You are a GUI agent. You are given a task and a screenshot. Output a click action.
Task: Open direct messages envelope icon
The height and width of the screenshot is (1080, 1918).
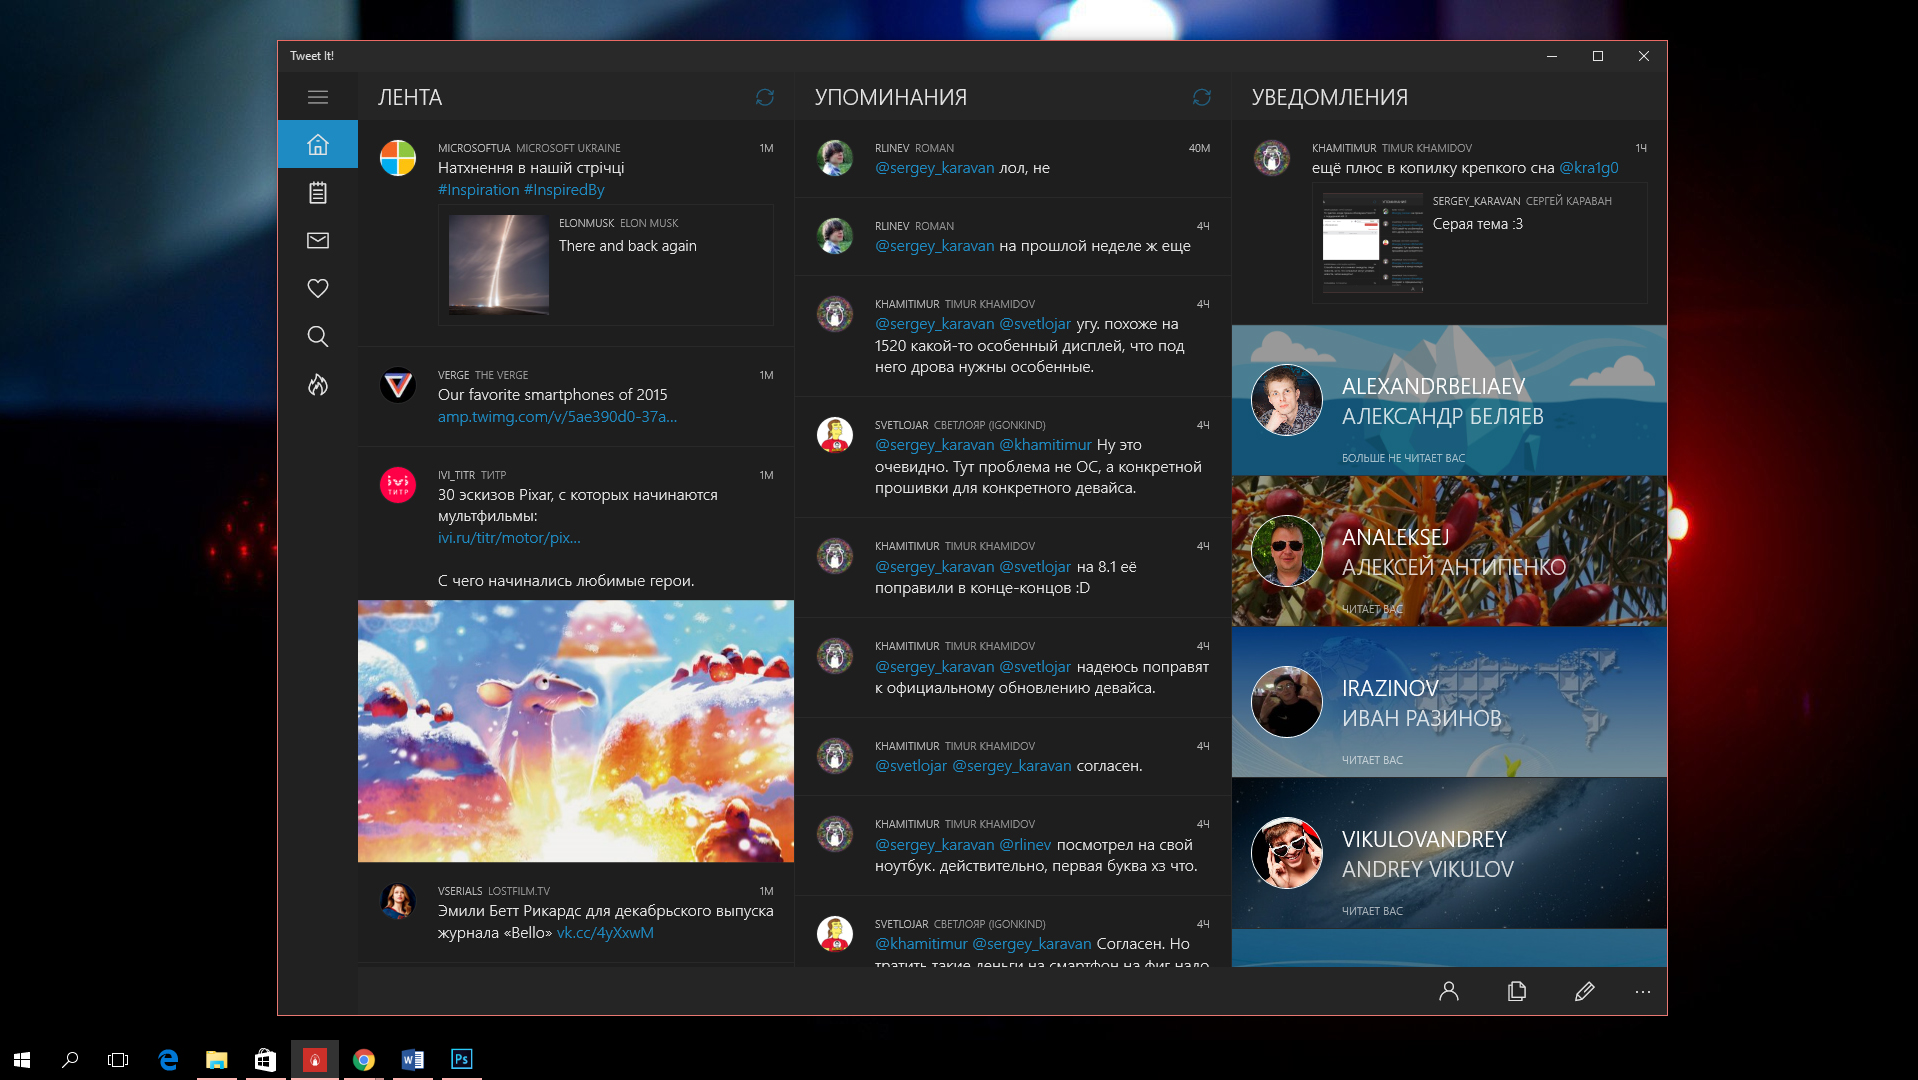[x=318, y=240]
